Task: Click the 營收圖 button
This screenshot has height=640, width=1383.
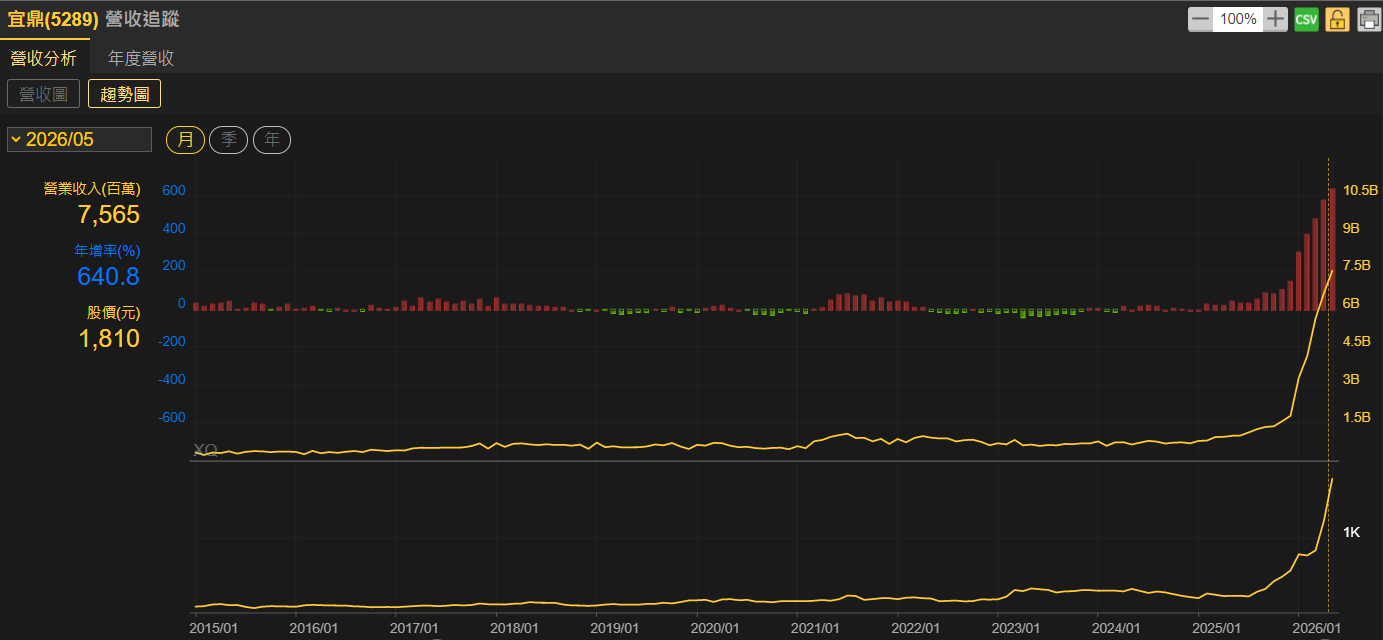Action: pos(43,94)
